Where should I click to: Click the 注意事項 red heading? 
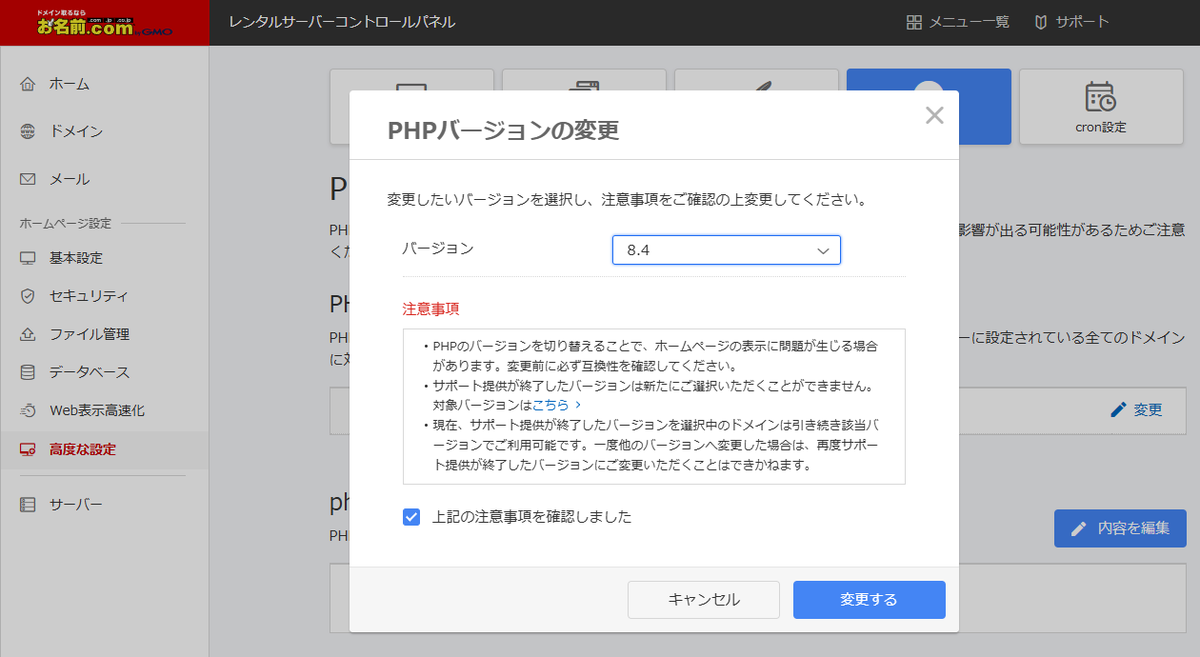coord(431,309)
